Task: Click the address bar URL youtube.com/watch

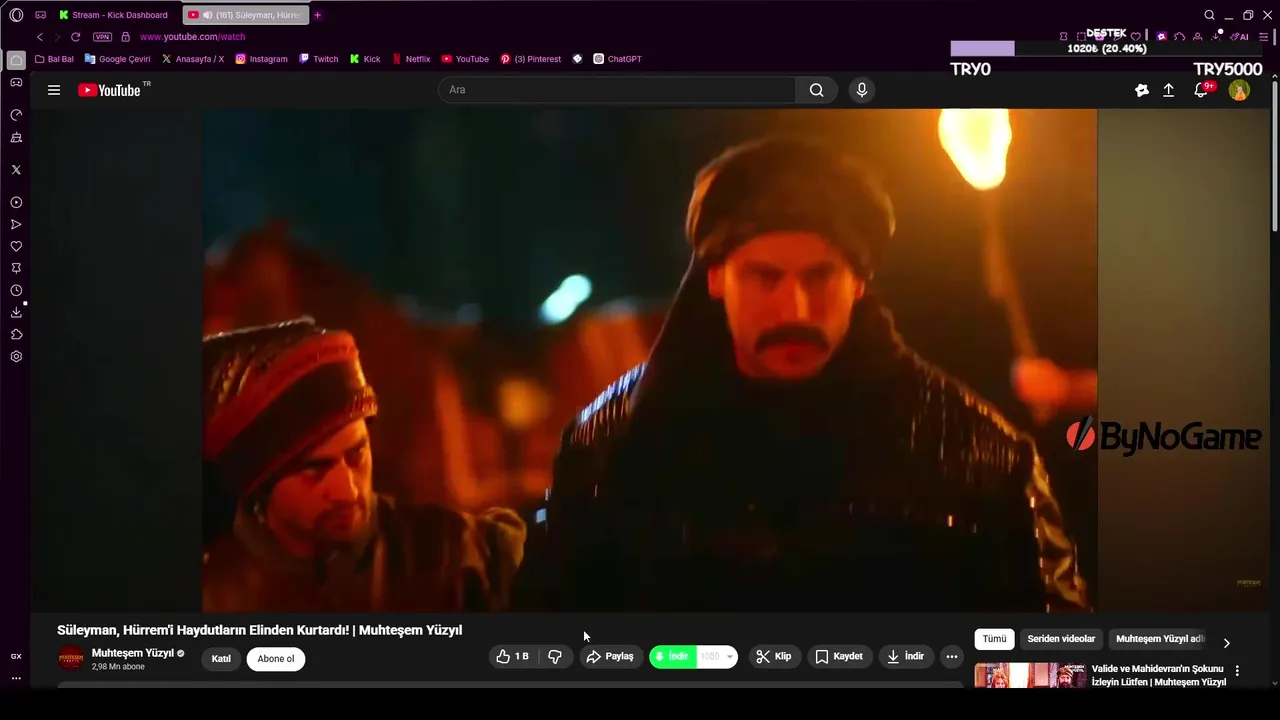Action: 192,37
